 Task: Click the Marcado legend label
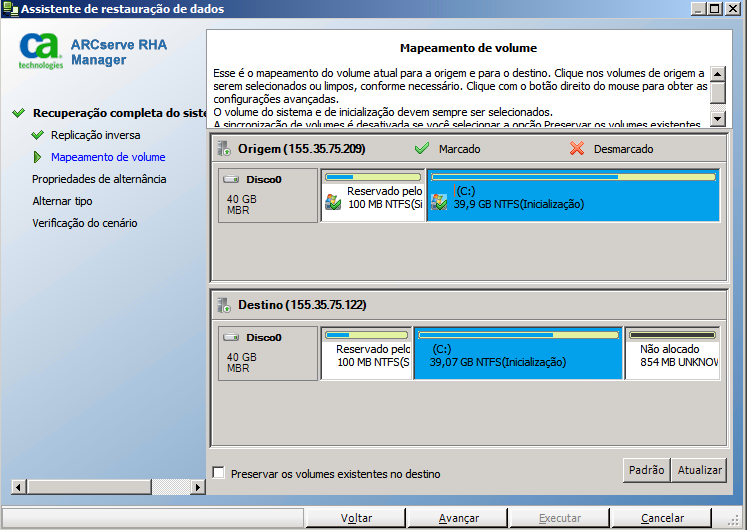tap(459, 149)
